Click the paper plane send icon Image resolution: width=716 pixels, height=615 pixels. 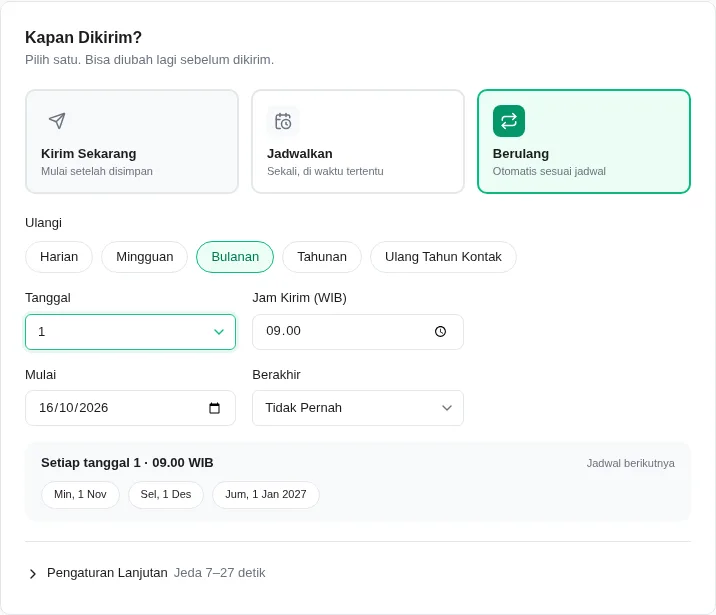[x=57, y=121]
